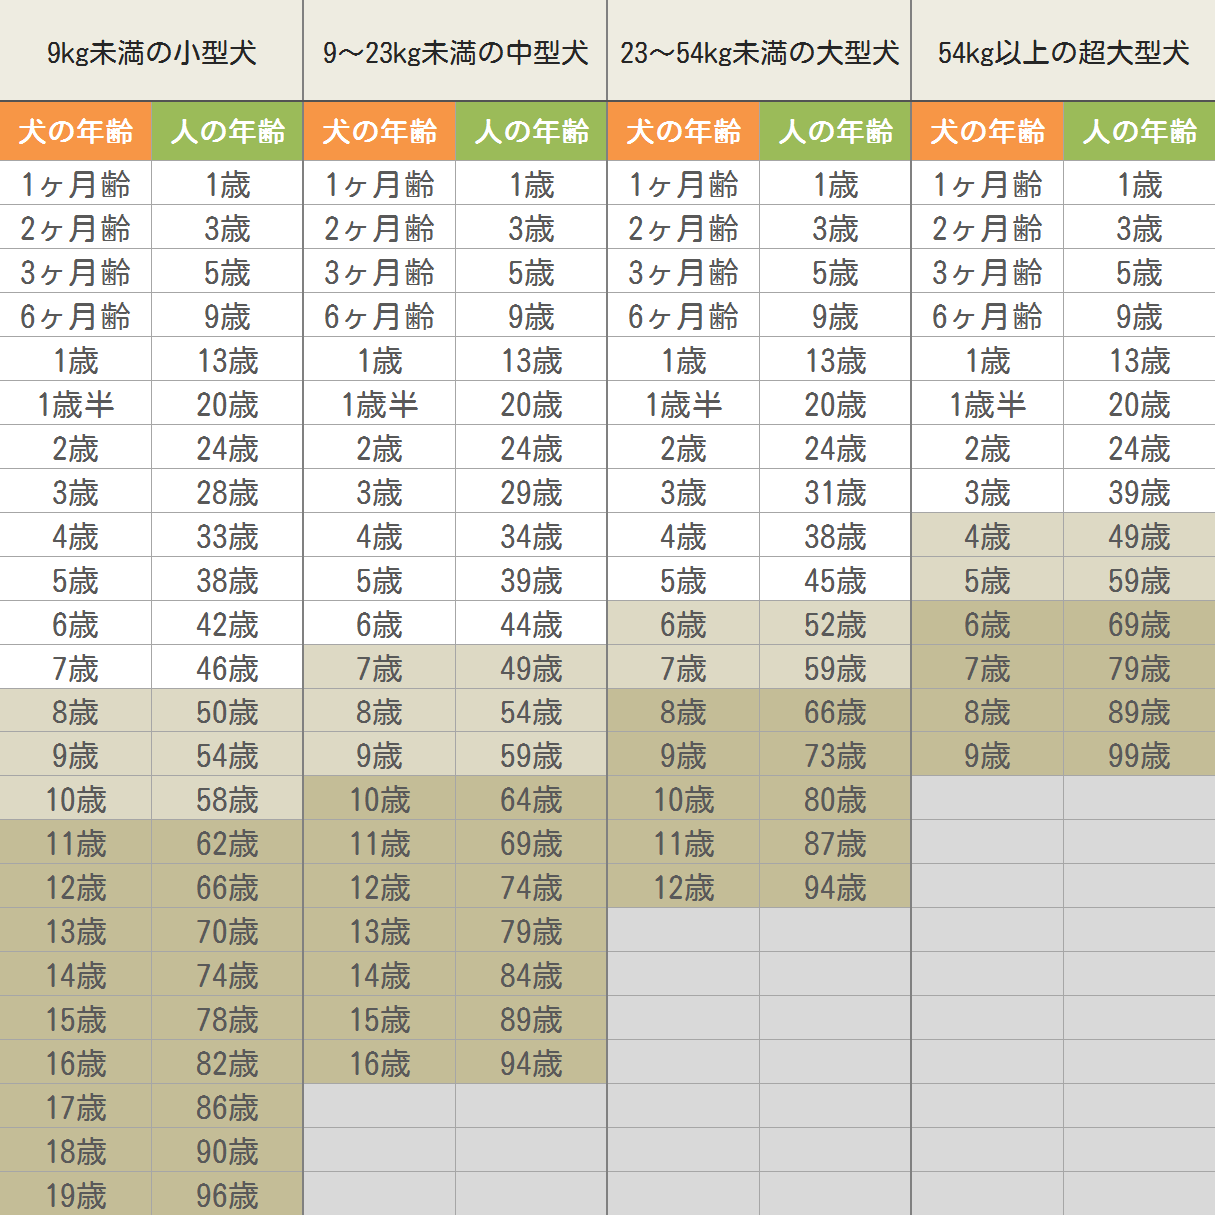Viewport: 1215px width, 1215px height.
Task: Click green 人の年齢 header under 中型犬
Action: [x=532, y=131]
